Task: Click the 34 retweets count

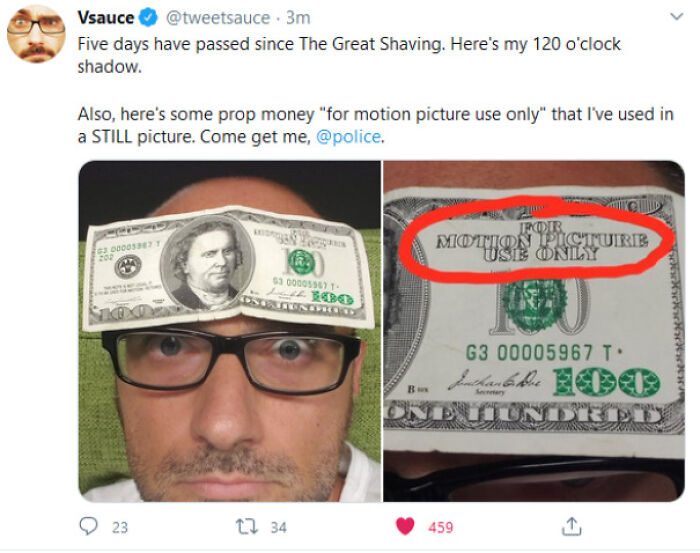Action: [x=279, y=528]
